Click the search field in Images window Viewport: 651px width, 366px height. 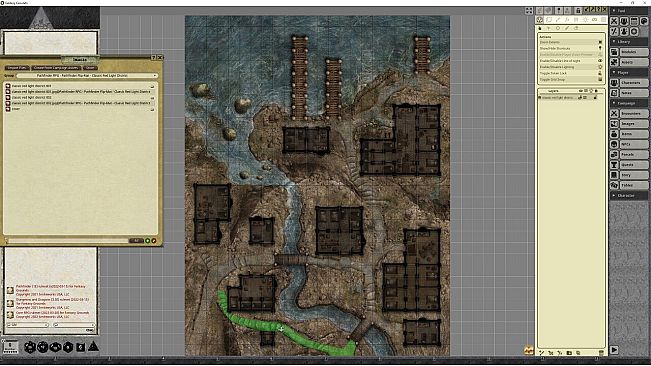tap(68, 241)
